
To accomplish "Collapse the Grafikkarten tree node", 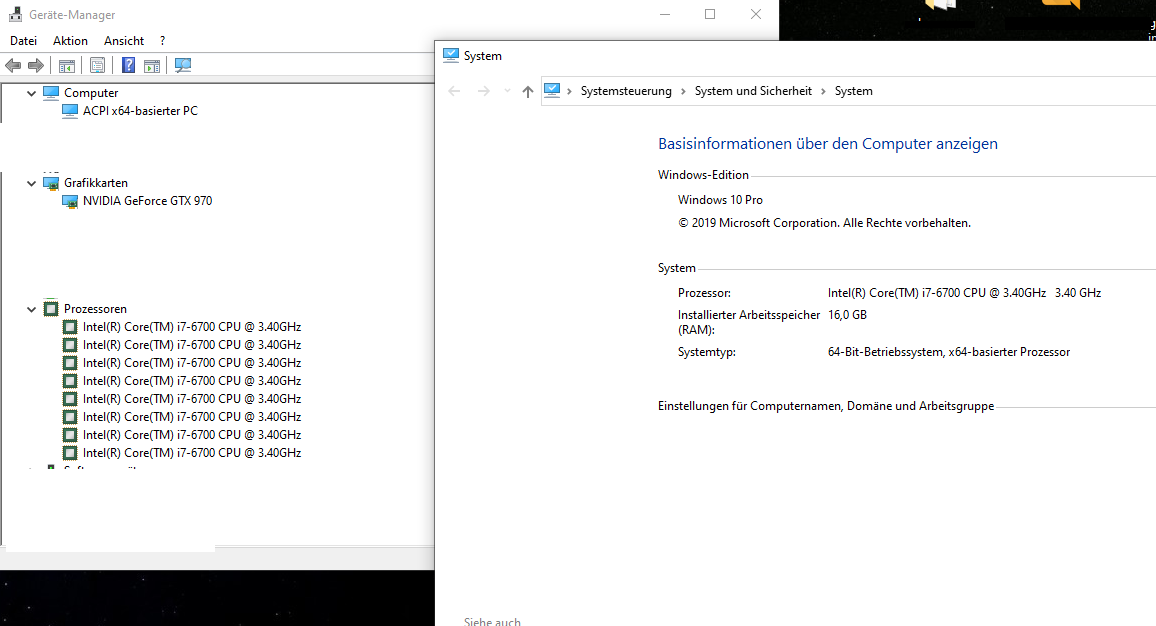I will pos(32,183).
